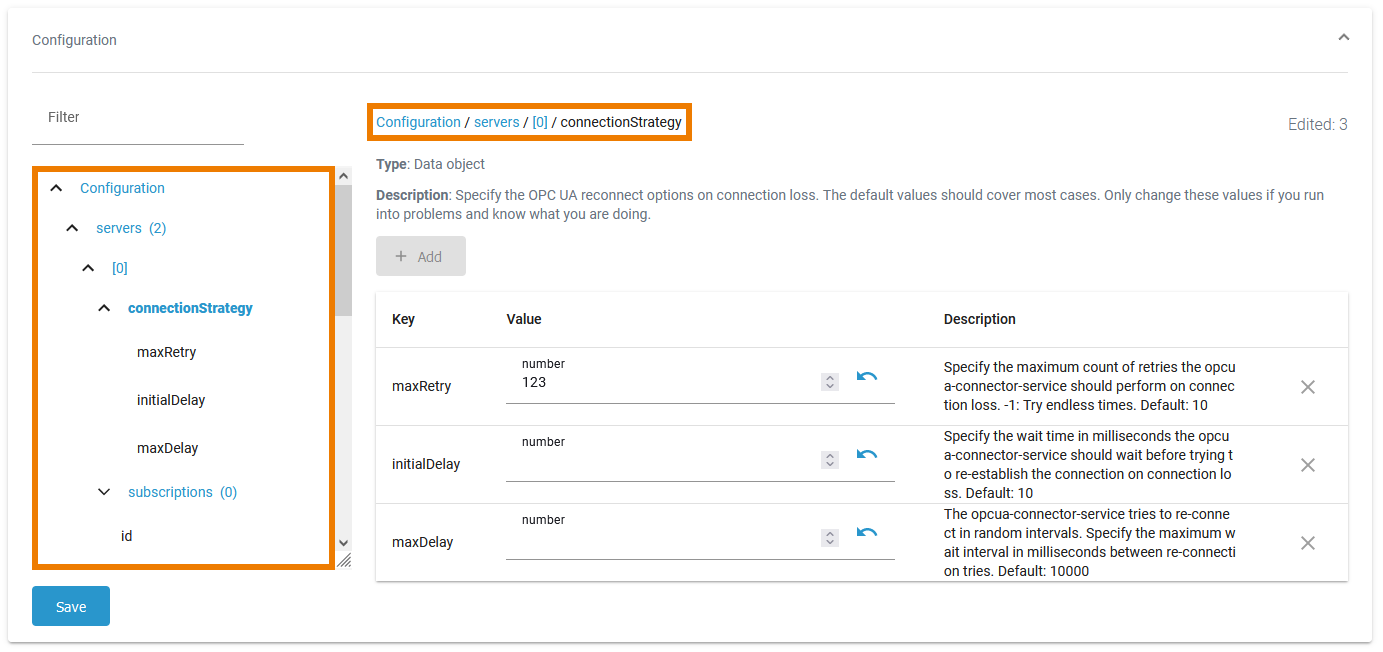Collapse the Configuration tree node

pos(57,188)
